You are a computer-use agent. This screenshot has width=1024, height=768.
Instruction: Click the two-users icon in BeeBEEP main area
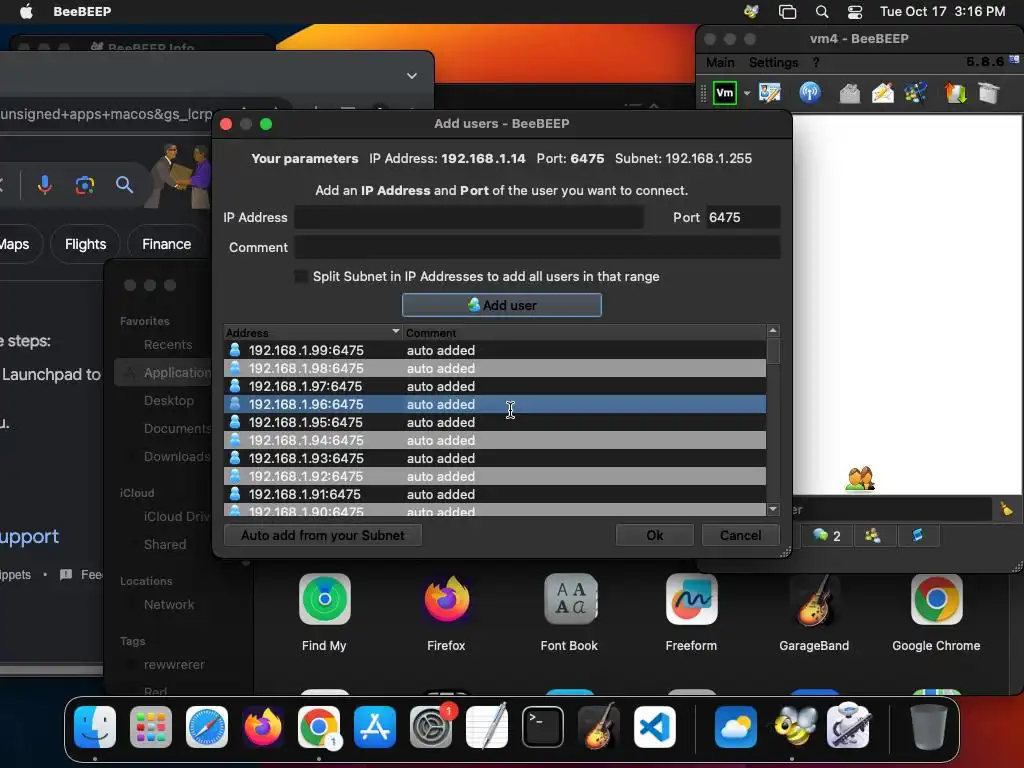859,479
